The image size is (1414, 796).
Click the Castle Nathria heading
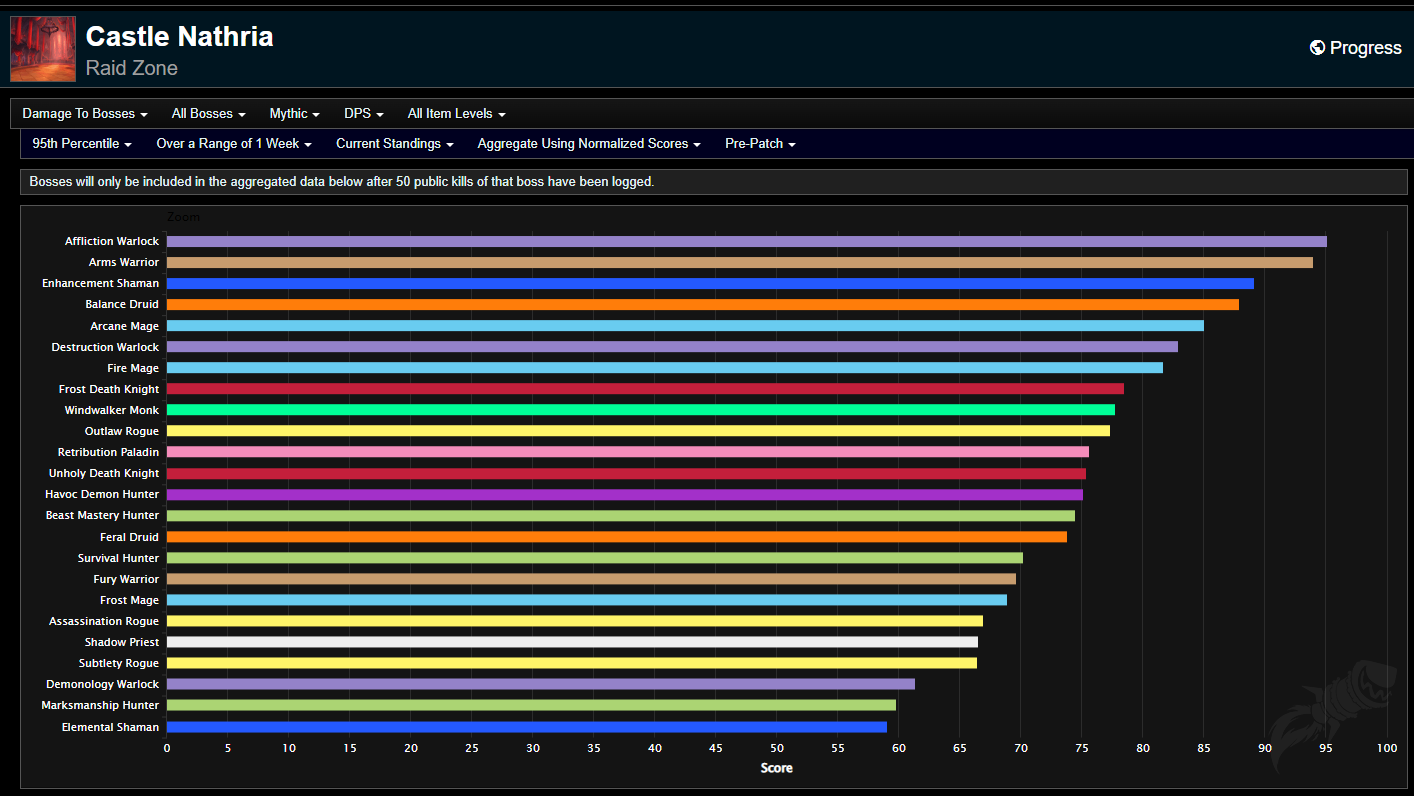[x=179, y=36]
